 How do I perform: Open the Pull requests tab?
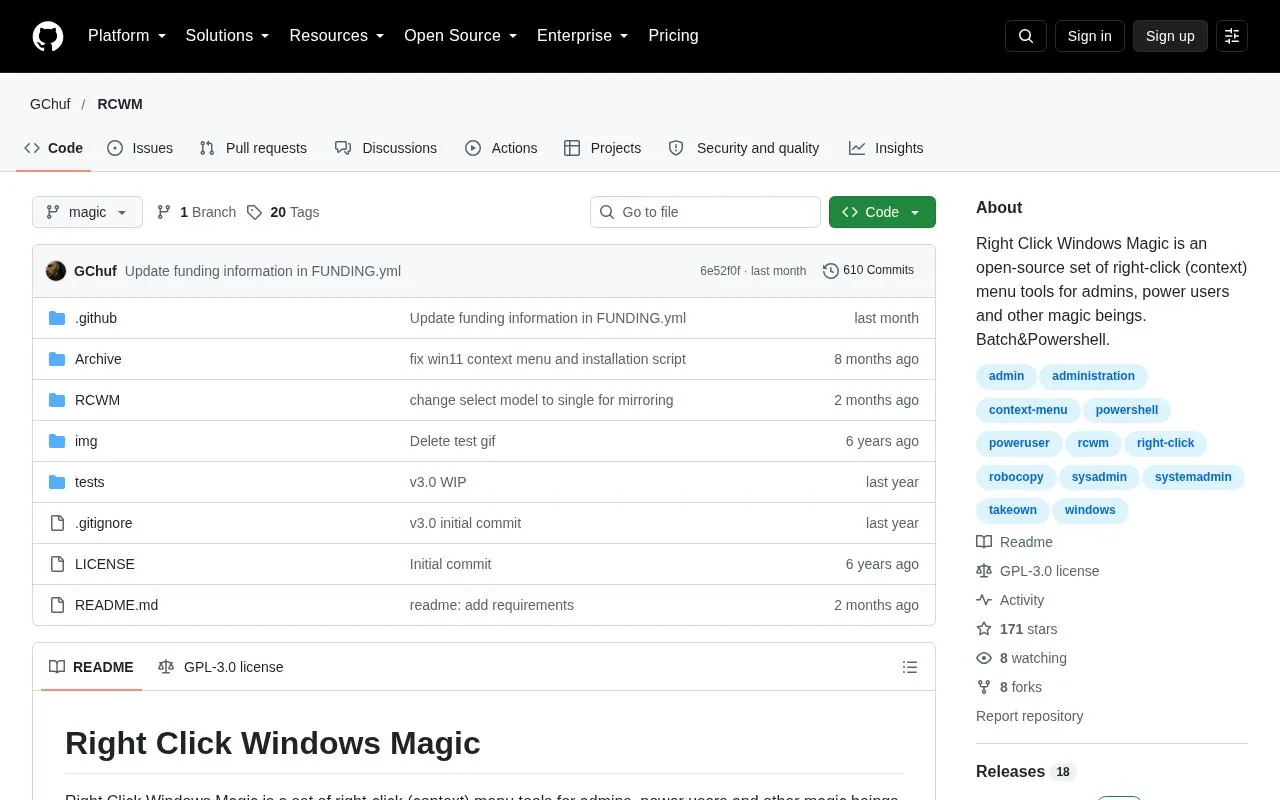click(x=253, y=148)
